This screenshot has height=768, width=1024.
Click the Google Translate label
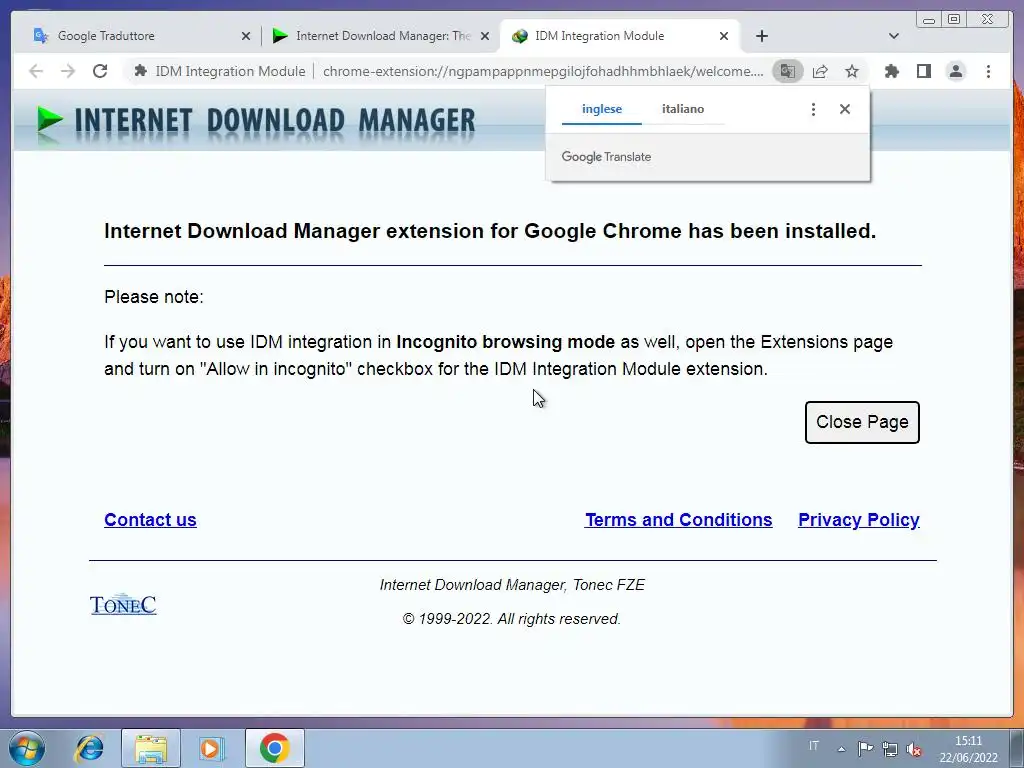tap(606, 157)
